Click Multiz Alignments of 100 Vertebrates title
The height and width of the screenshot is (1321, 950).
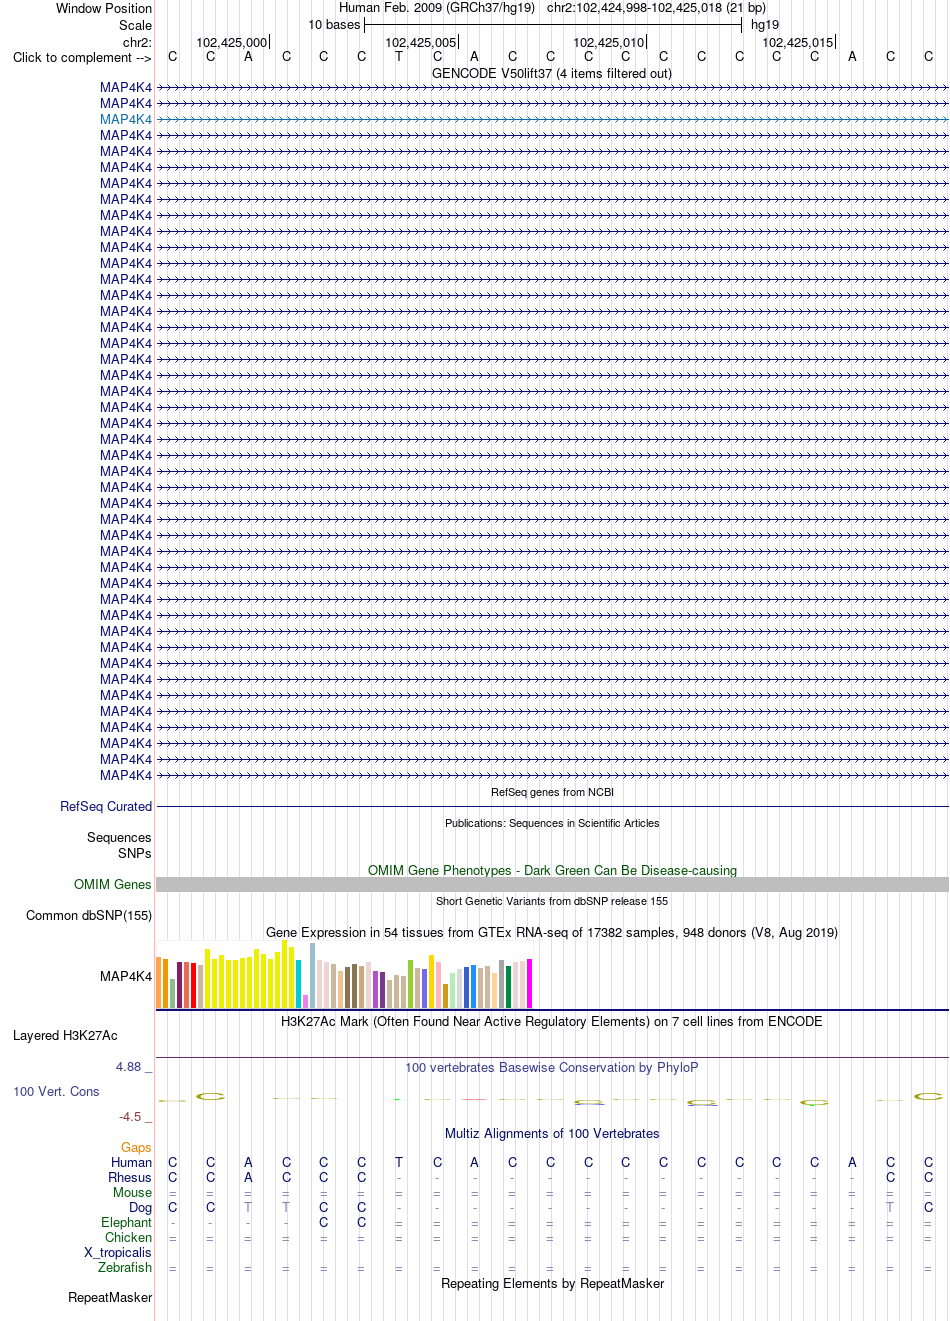[552, 1133]
